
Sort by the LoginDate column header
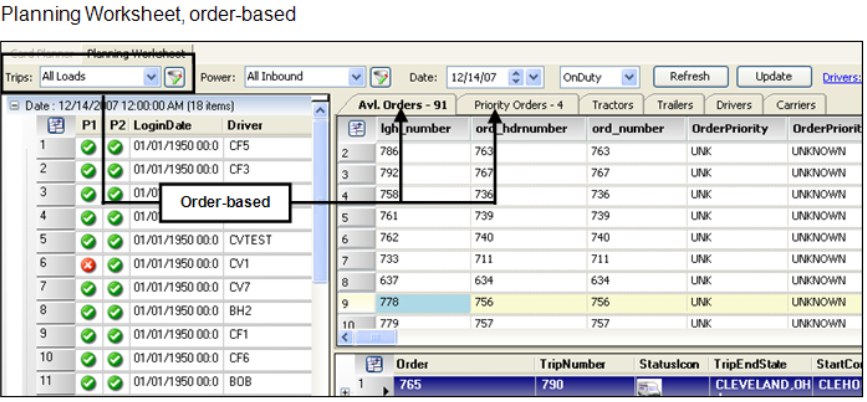(176, 126)
